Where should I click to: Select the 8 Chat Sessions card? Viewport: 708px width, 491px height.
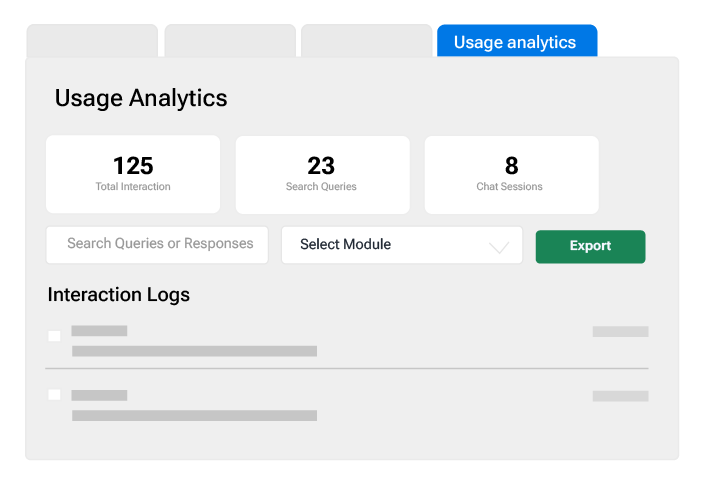(511, 174)
